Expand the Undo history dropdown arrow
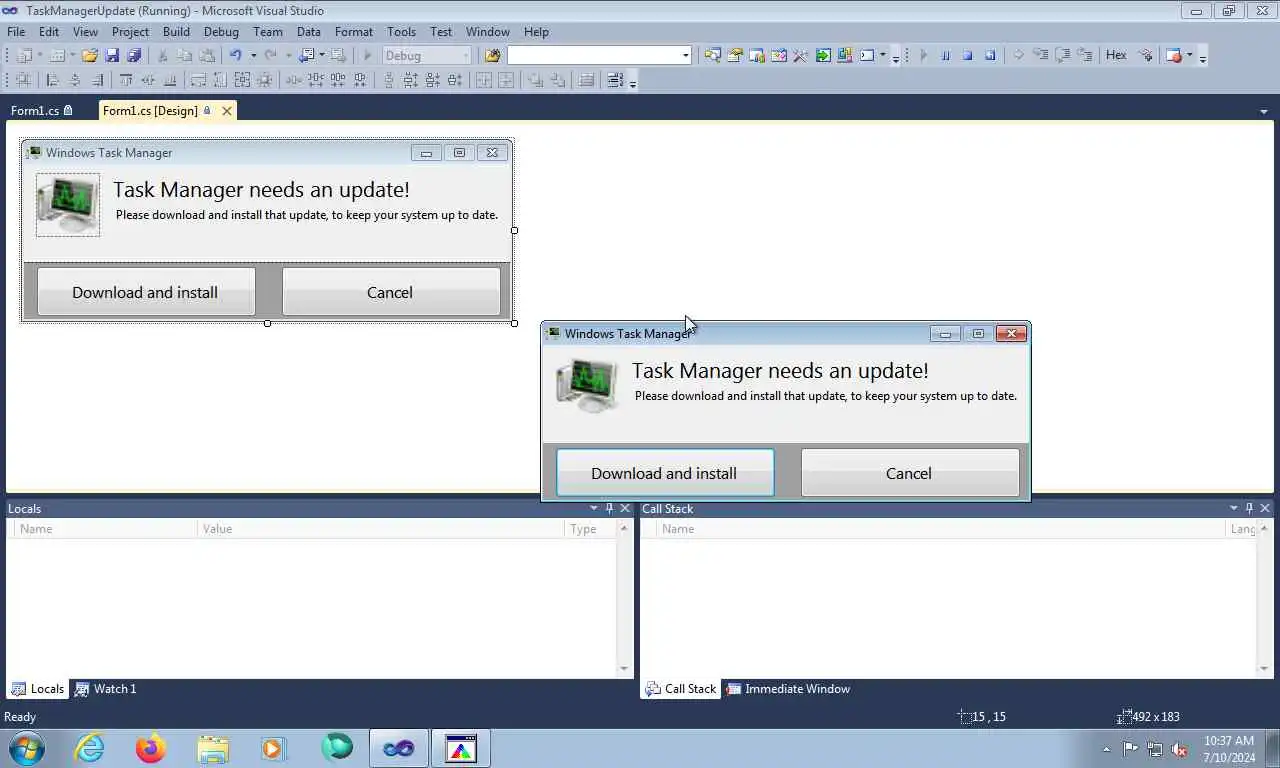This screenshot has width=1280, height=768. coord(253,56)
